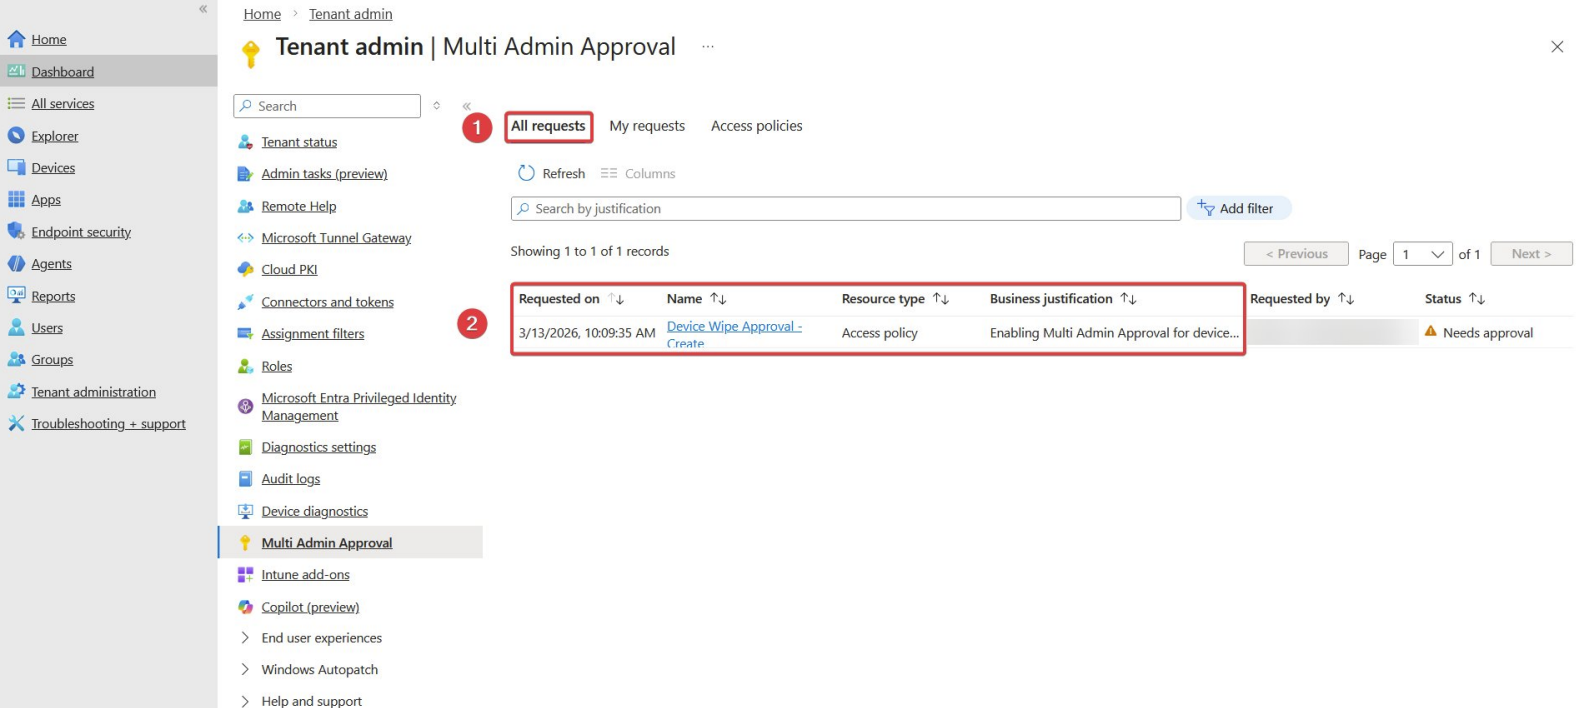Click the search box up-down arrows icon
The height and width of the screenshot is (708, 1576).
pyautogui.click(x=436, y=105)
